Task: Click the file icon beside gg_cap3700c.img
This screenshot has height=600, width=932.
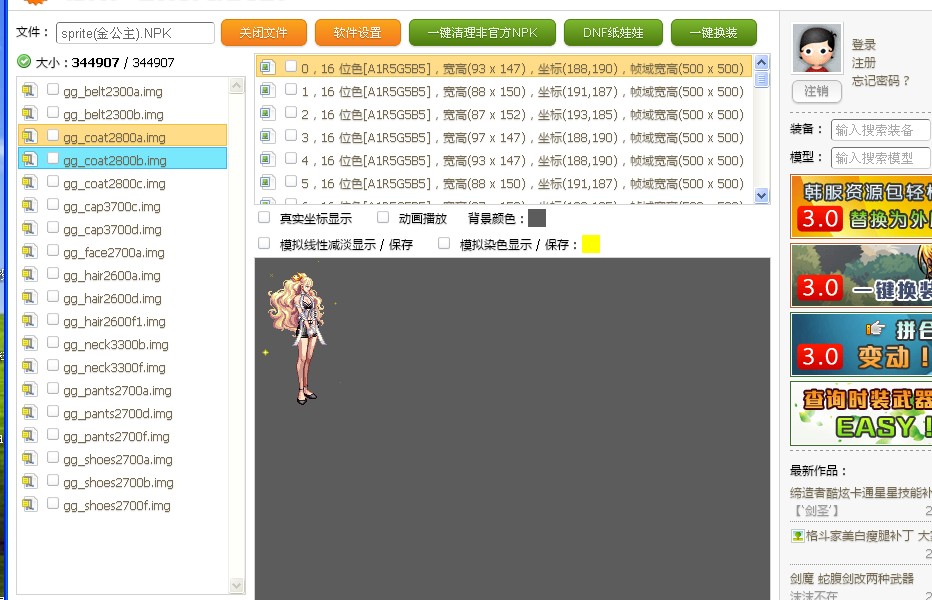Action: 29,206
